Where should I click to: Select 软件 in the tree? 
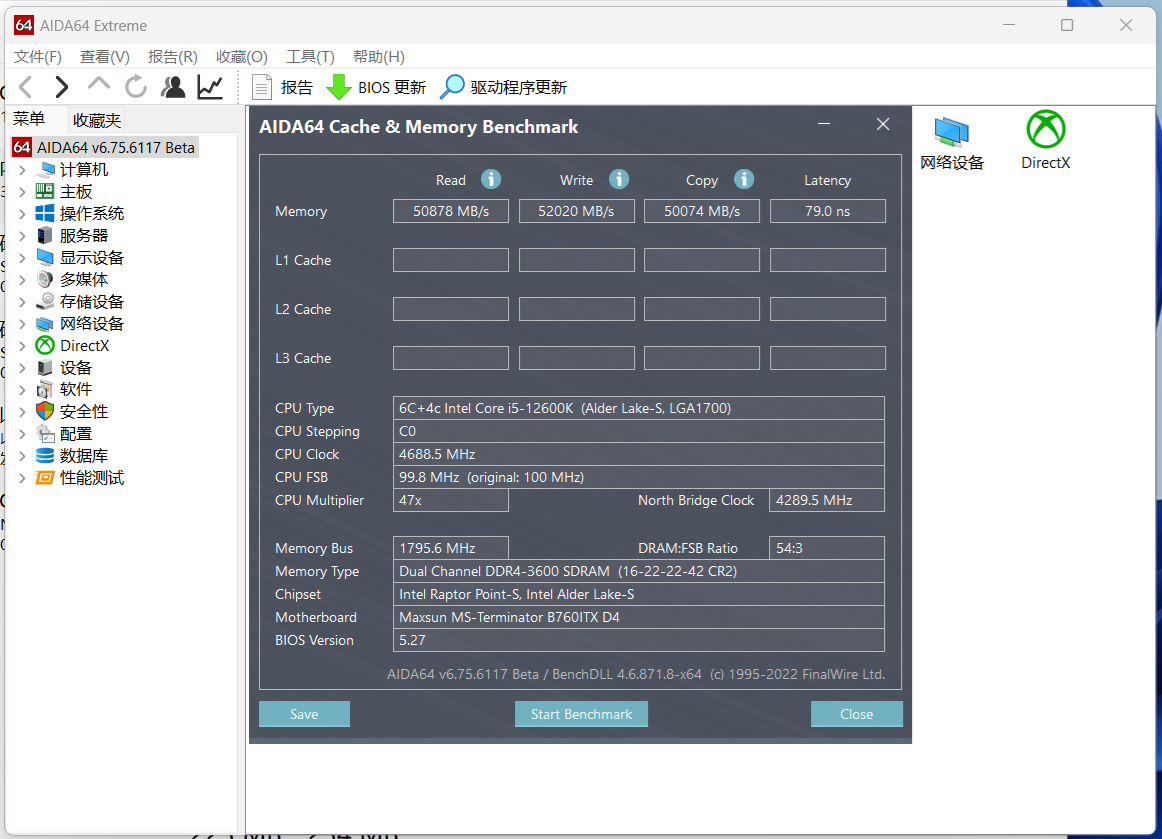pos(76,389)
